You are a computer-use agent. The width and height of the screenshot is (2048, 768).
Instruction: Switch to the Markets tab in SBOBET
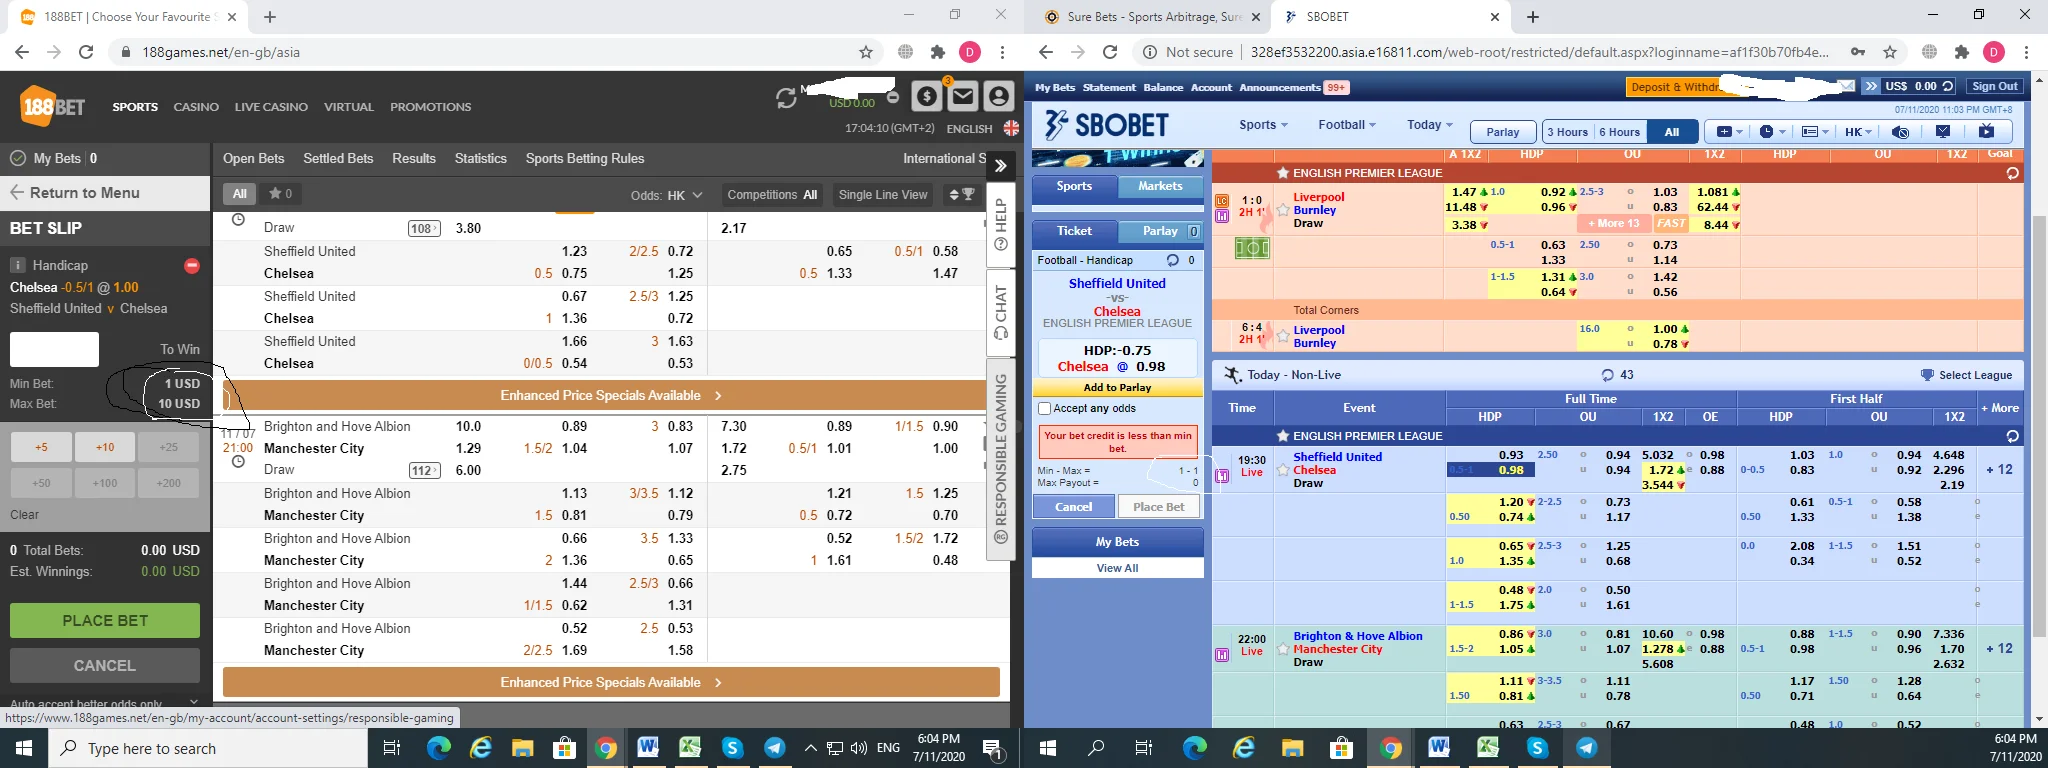(1160, 187)
